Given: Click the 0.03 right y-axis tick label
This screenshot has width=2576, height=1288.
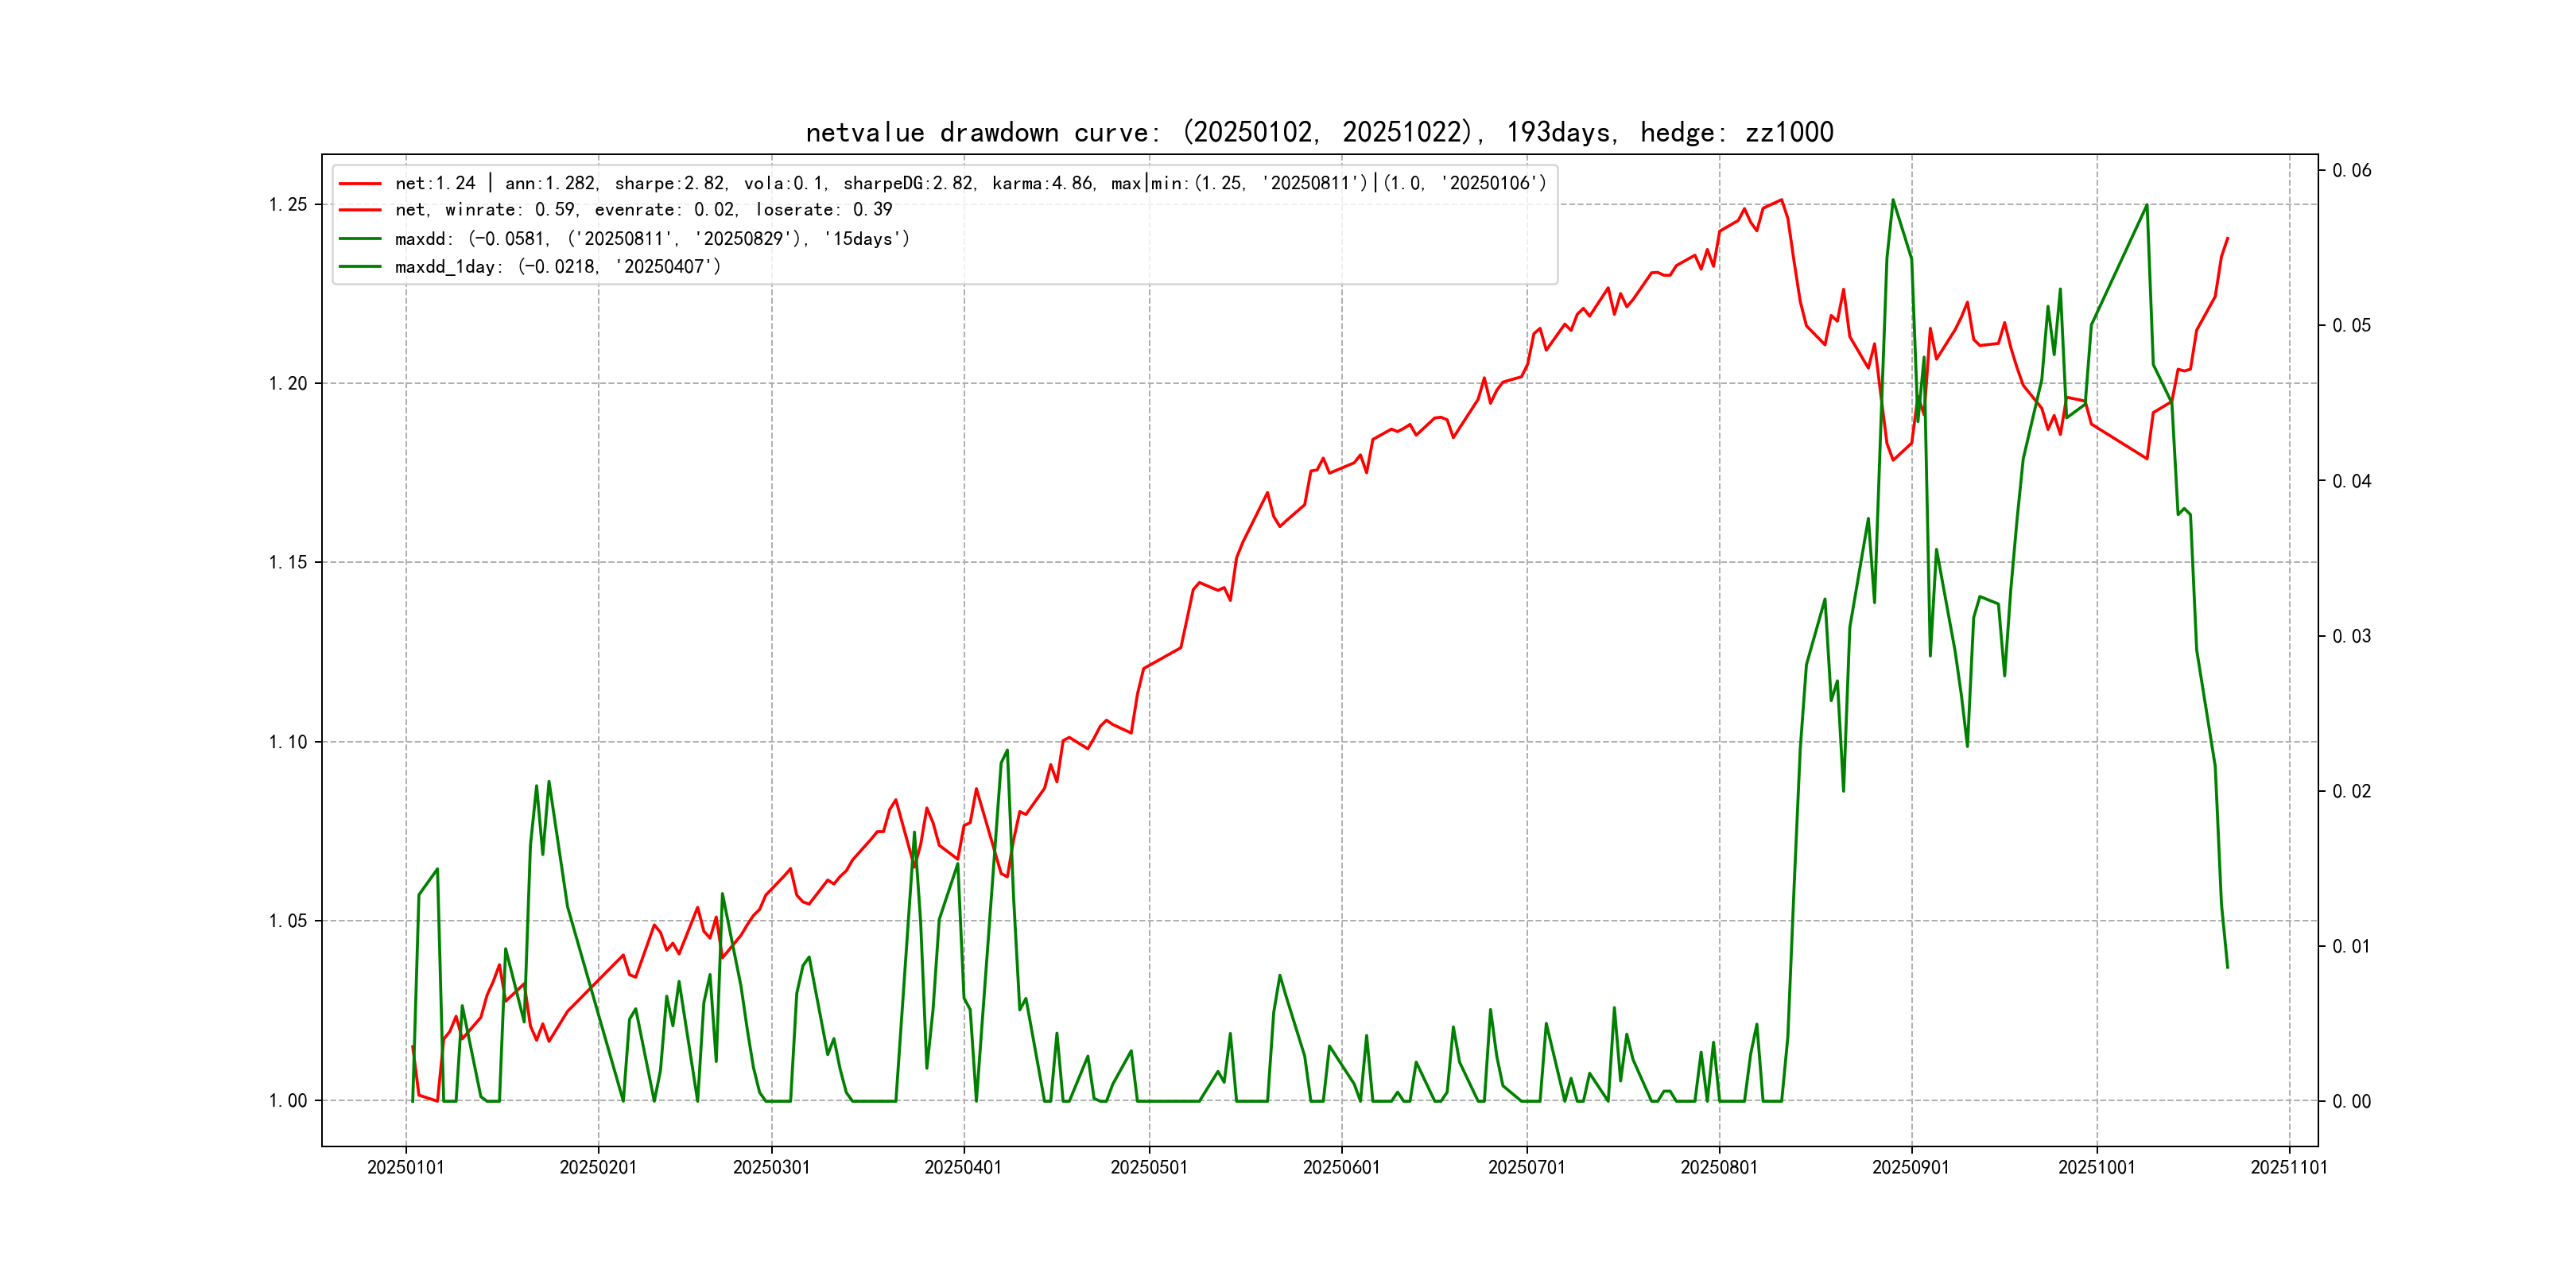Looking at the screenshot, I should click(x=2351, y=636).
